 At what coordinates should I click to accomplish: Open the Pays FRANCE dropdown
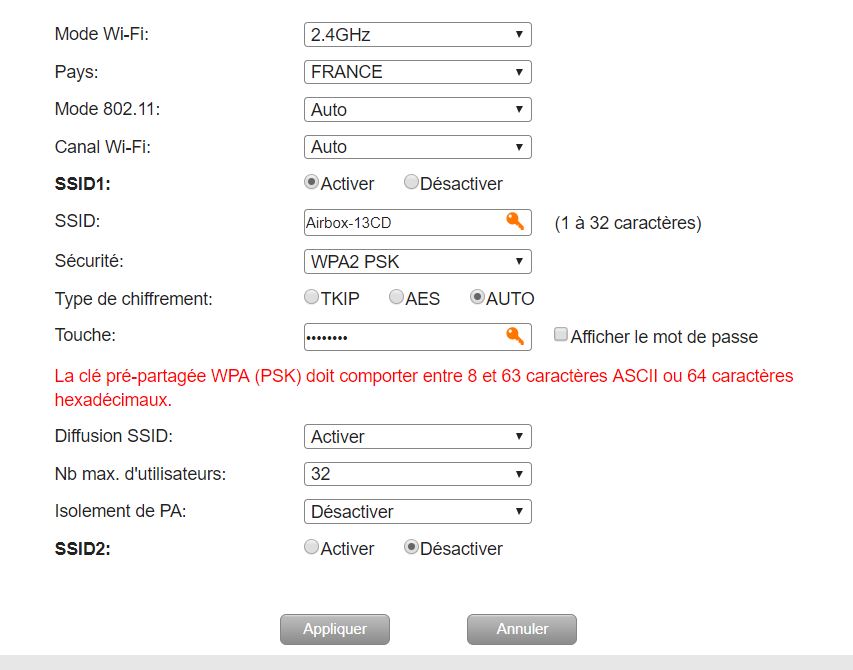click(x=418, y=72)
